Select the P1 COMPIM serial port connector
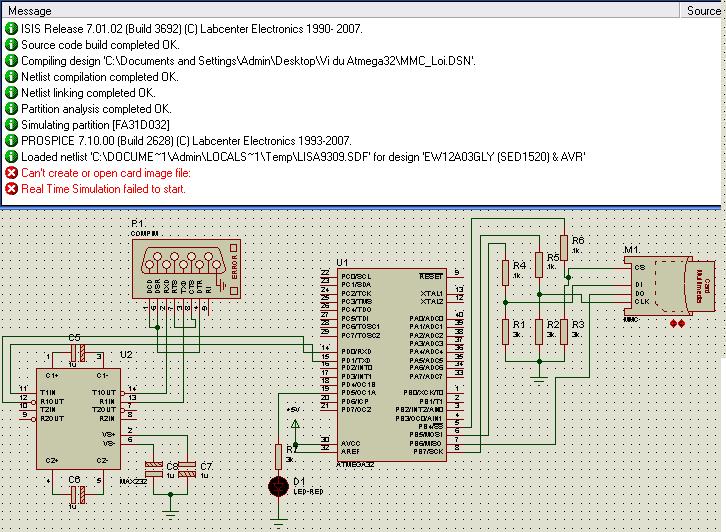Viewport: 726px width, 532px height. [x=186, y=269]
